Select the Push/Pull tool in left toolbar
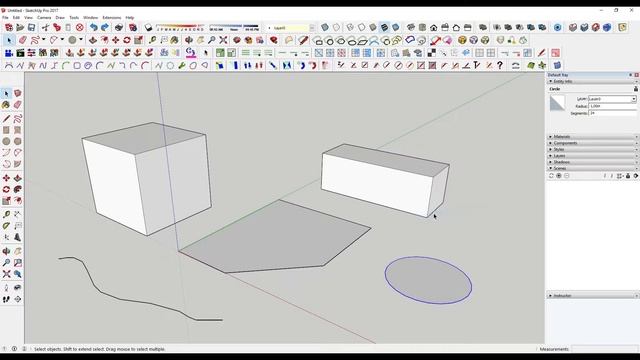 [18, 178]
